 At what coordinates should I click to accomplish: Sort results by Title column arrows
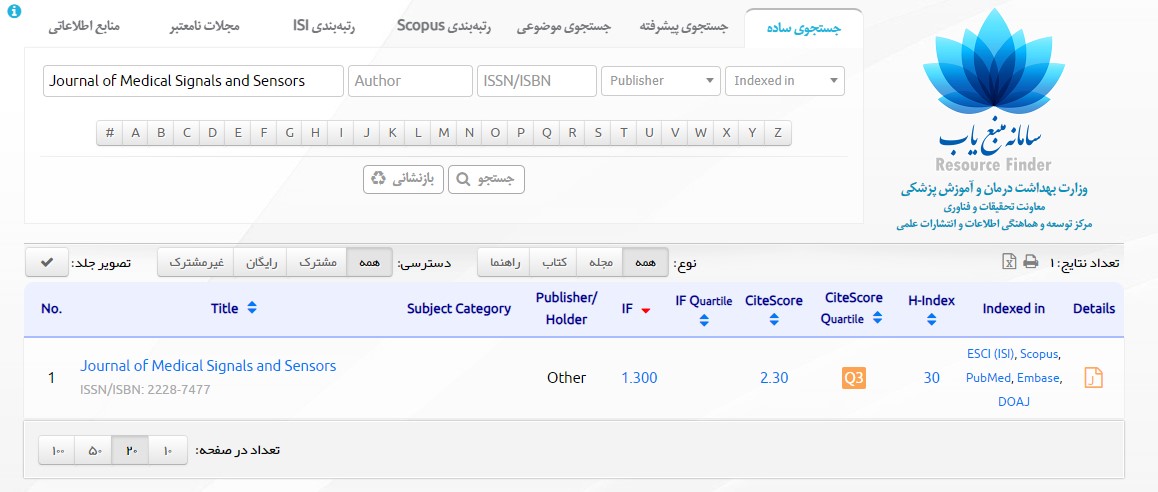click(x=252, y=309)
